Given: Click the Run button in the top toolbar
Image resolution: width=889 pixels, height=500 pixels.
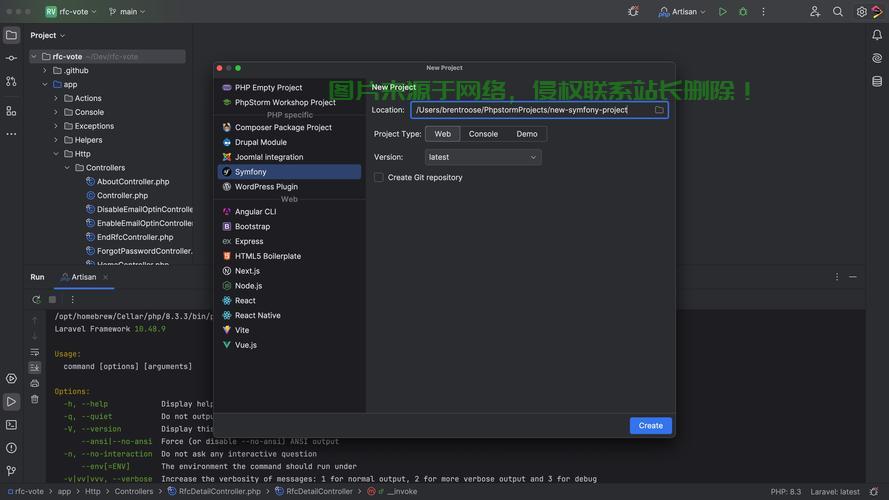Looking at the screenshot, I should [723, 12].
